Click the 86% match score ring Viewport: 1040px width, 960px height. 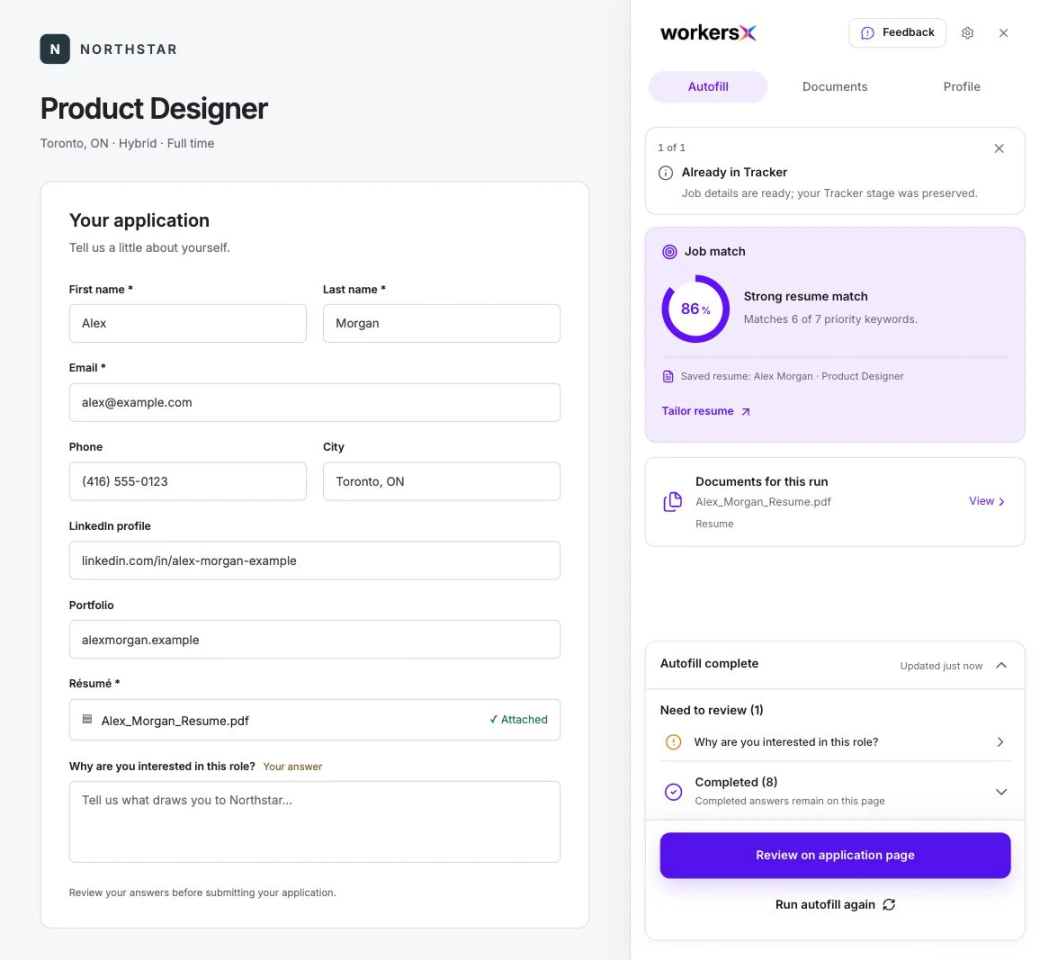695,309
